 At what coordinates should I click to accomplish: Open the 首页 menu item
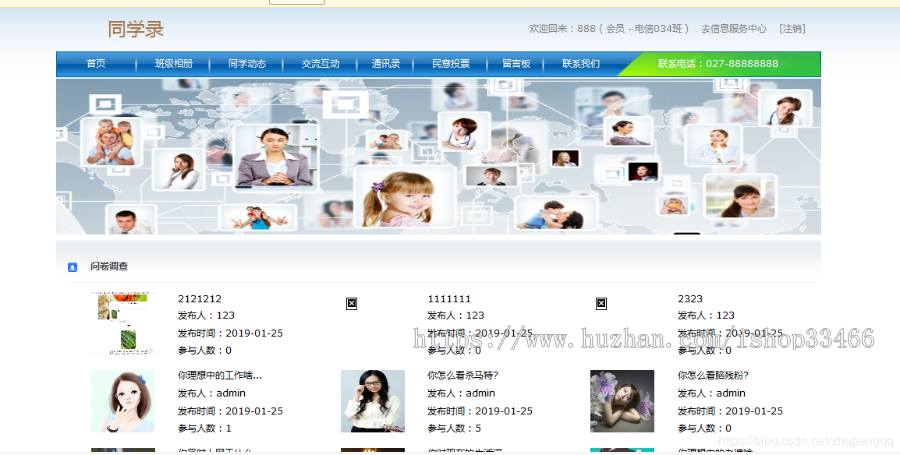(96, 64)
